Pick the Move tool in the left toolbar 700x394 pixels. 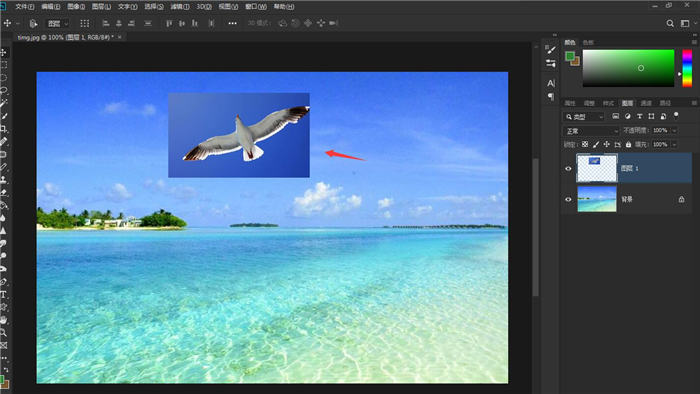click(4, 53)
